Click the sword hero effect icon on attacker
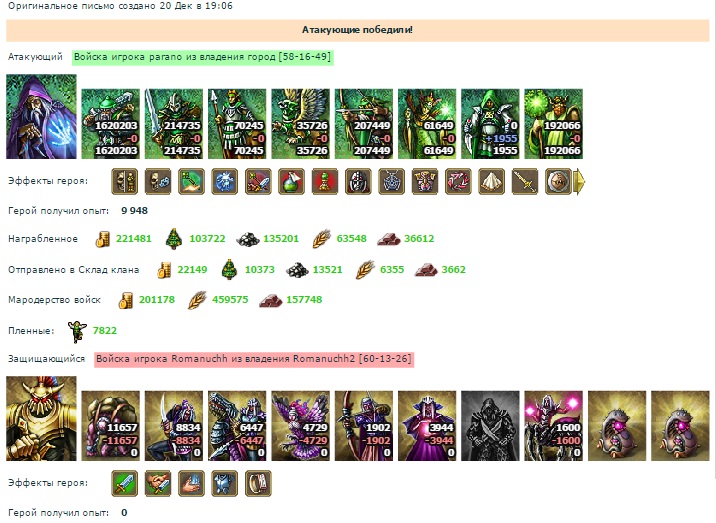The image size is (716, 523). coord(525,182)
